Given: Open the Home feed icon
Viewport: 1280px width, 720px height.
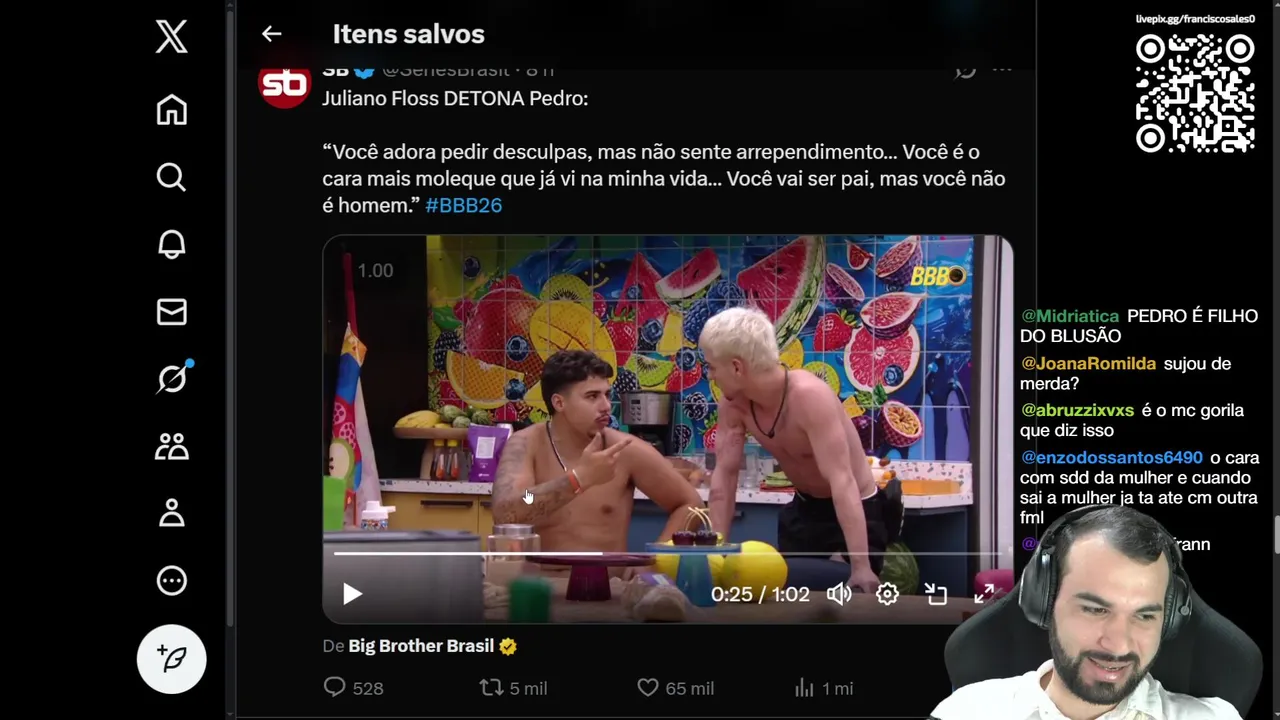Looking at the screenshot, I should point(172,110).
